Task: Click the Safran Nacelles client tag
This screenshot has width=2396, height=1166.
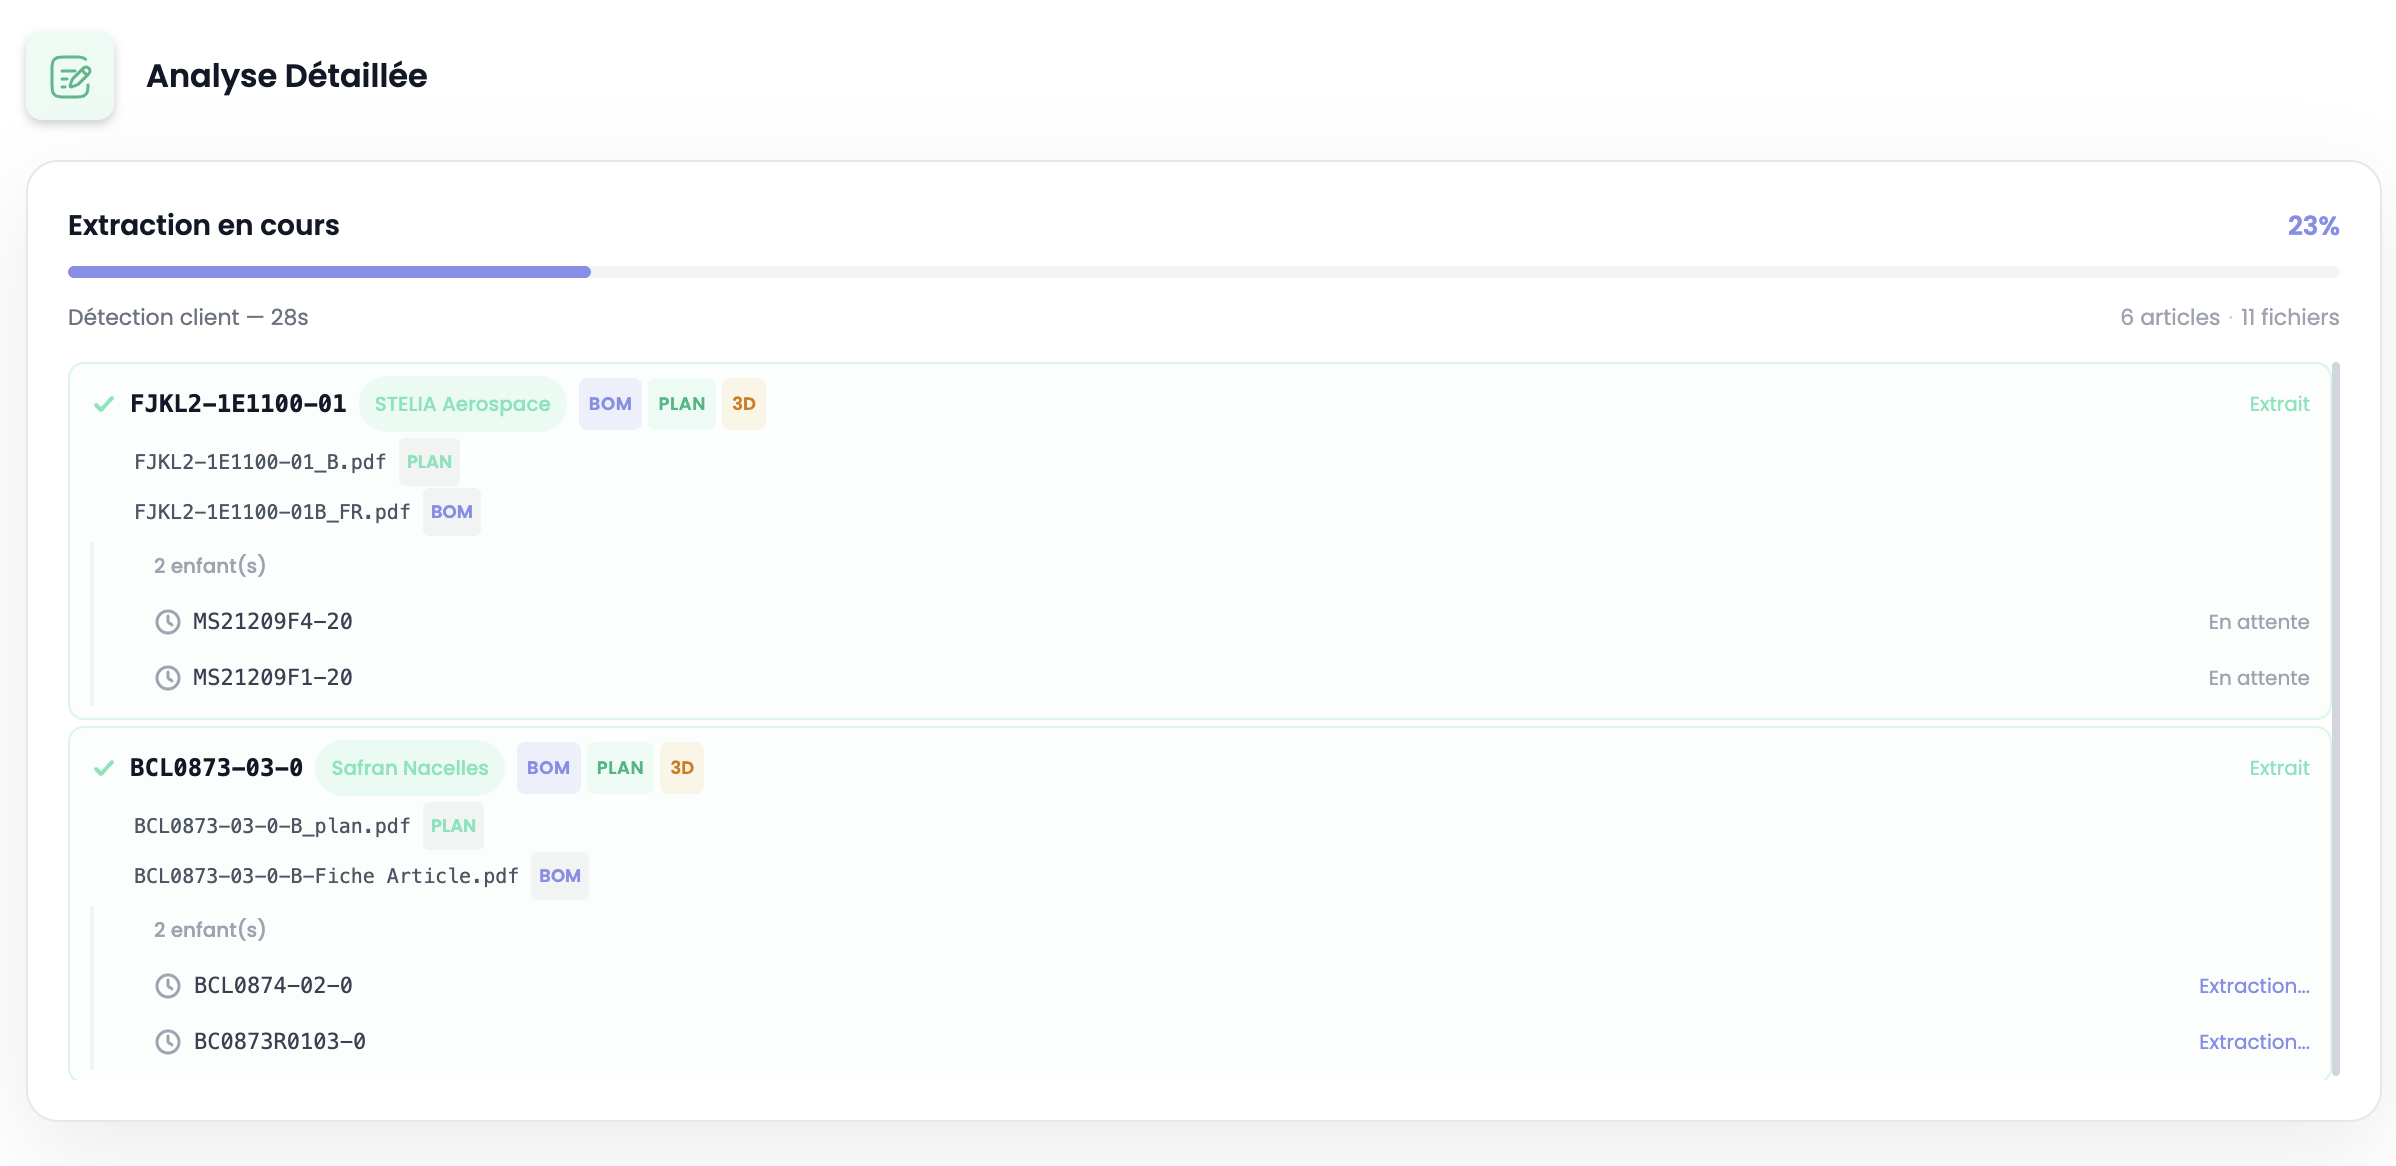Action: pyautogui.click(x=410, y=768)
